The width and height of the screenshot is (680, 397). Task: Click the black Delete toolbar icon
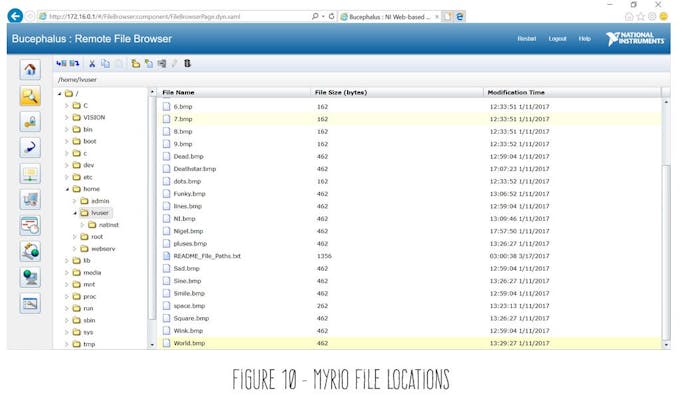coord(187,64)
